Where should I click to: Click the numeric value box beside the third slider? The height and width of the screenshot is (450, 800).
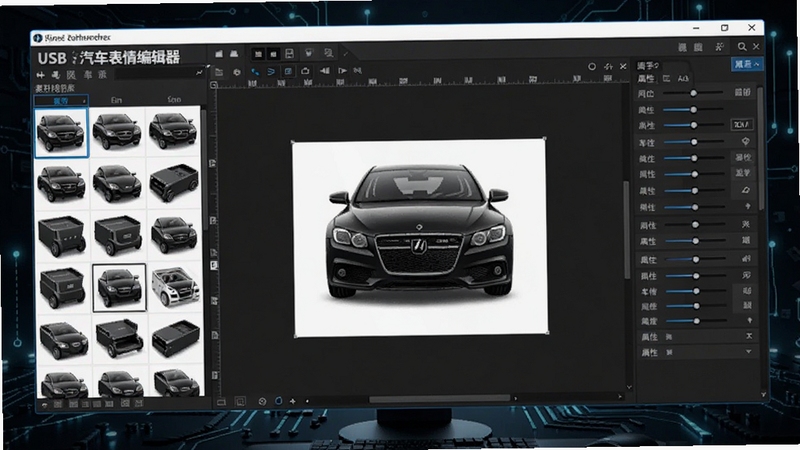pyautogui.click(x=742, y=124)
